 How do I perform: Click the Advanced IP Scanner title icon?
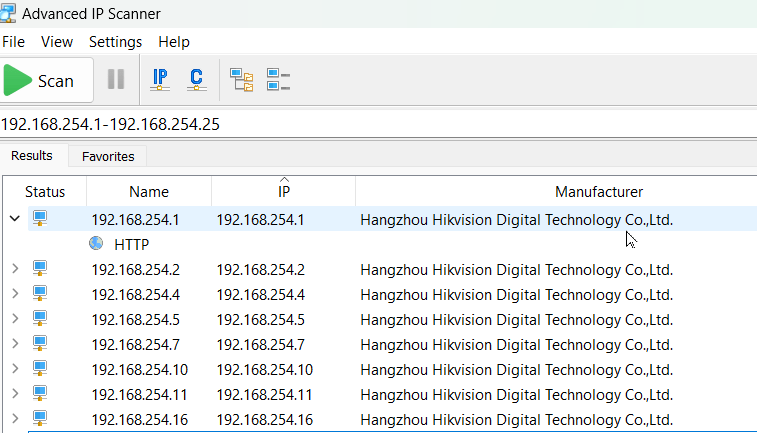click(9, 14)
